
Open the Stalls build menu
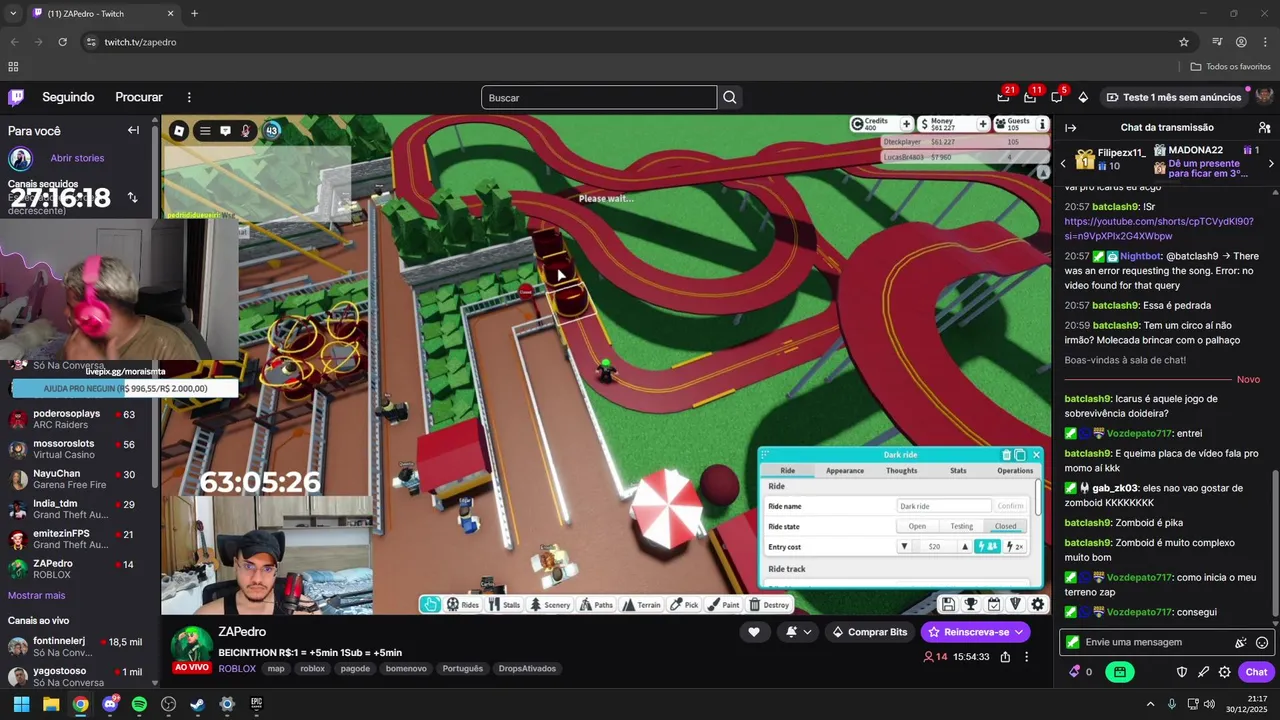tap(505, 604)
